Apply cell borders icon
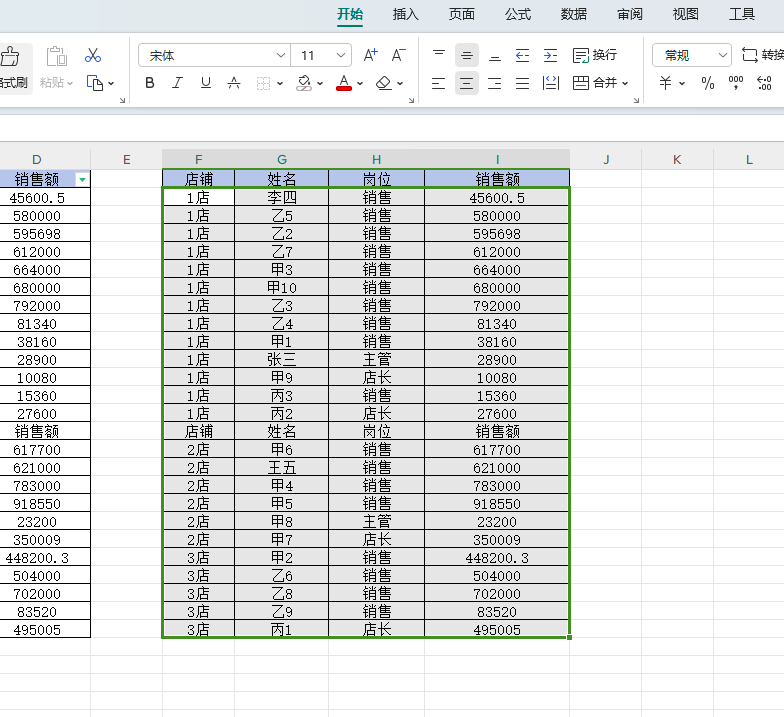This screenshot has height=717, width=784. (x=263, y=83)
